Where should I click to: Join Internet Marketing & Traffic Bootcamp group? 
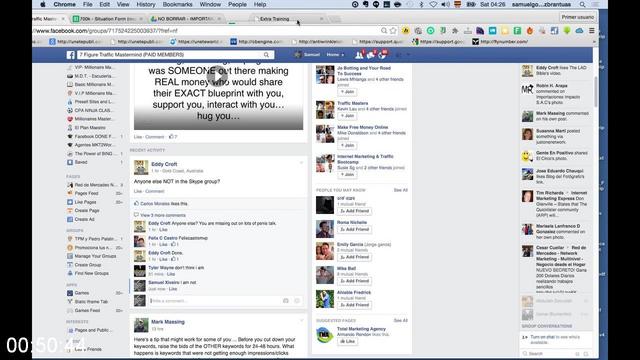347,175
